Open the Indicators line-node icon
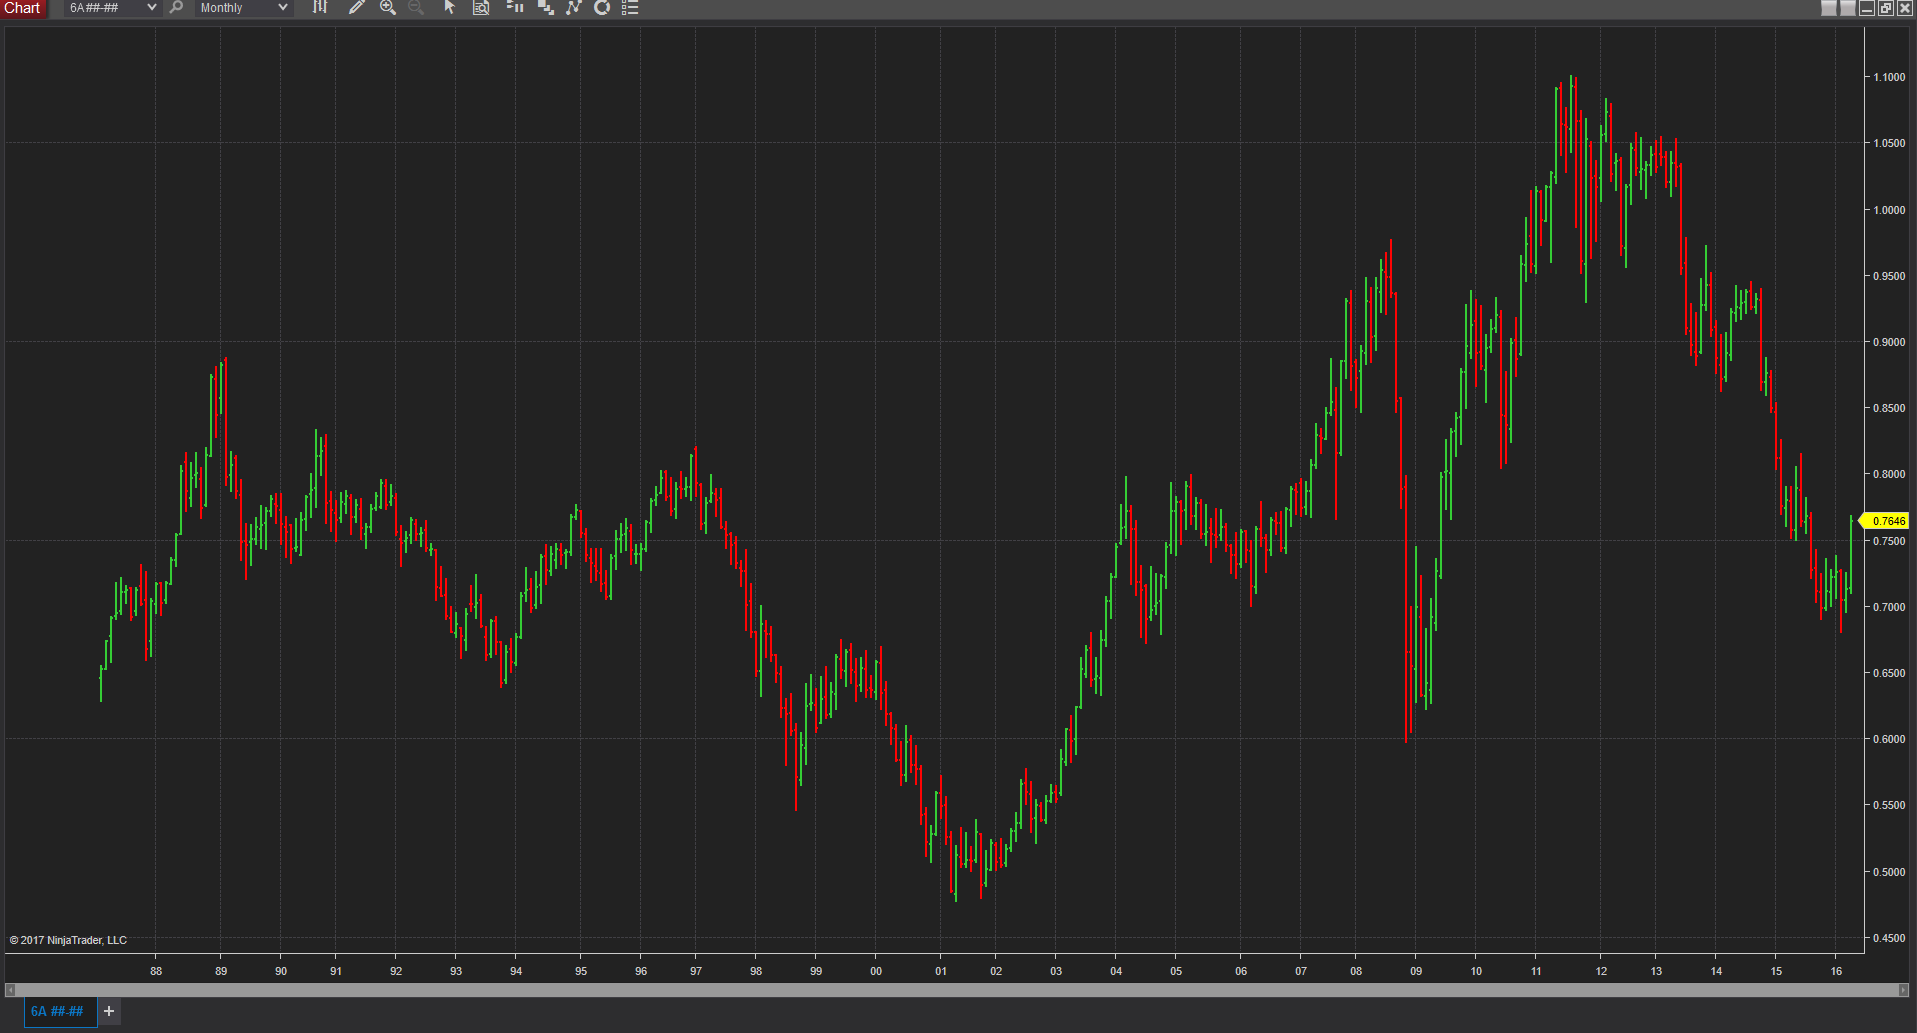The image size is (1917, 1033). point(574,8)
